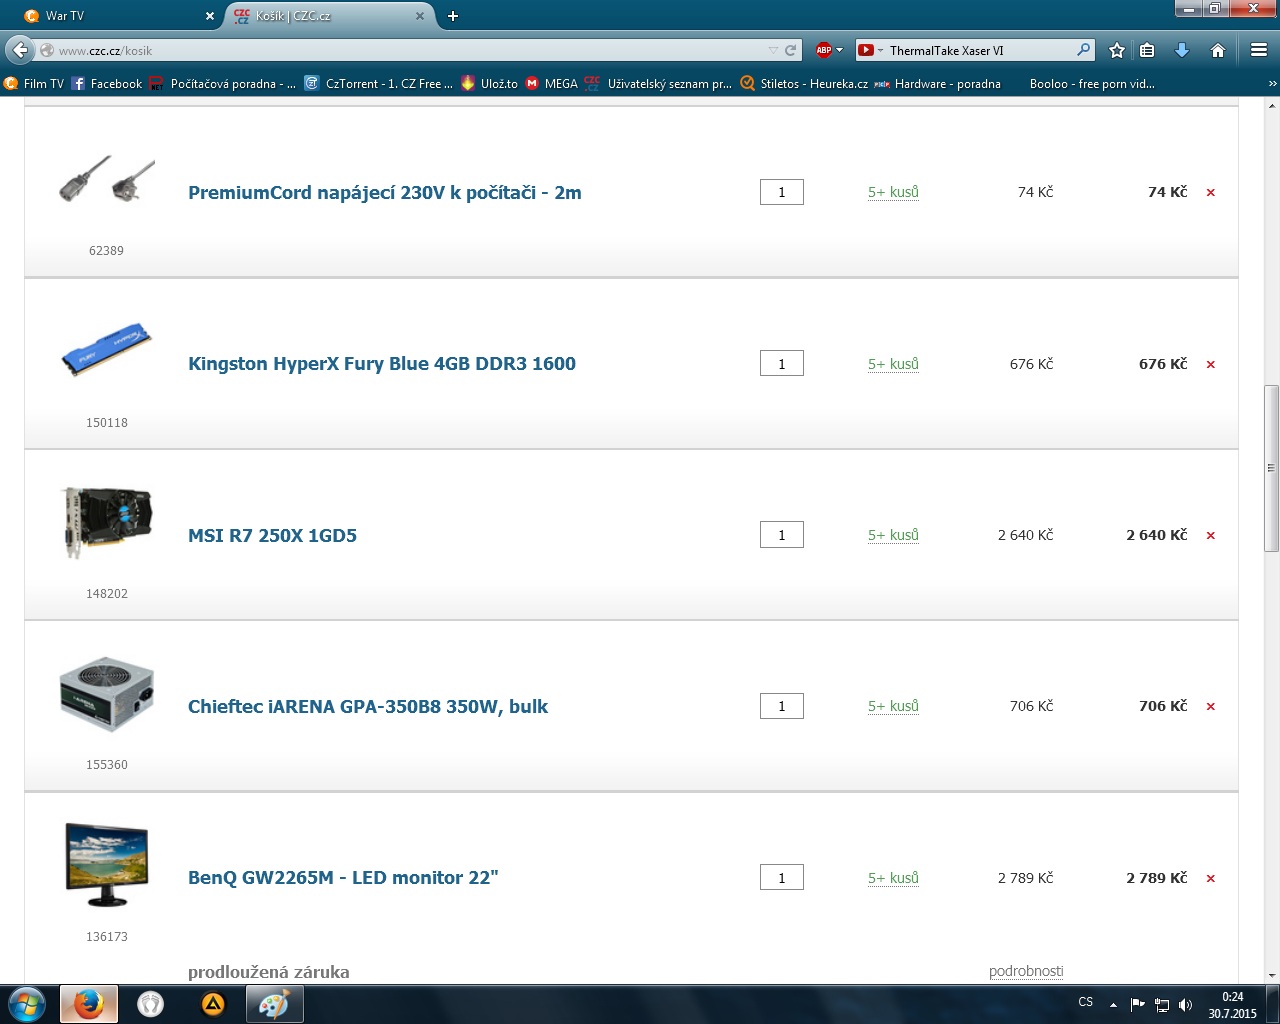Edit quantity field for Kingston HyperX Fury
The height and width of the screenshot is (1024, 1280).
(x=782, y=364)
